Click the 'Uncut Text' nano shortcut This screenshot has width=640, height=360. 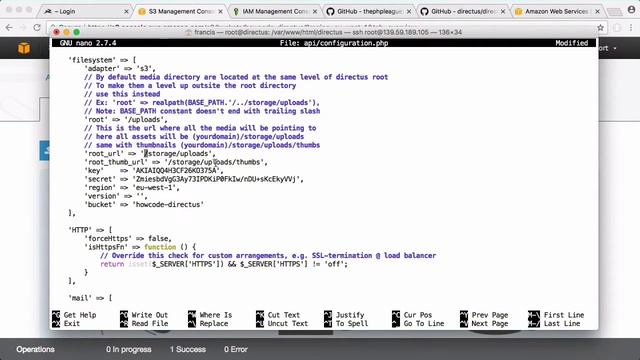(282, 324)
